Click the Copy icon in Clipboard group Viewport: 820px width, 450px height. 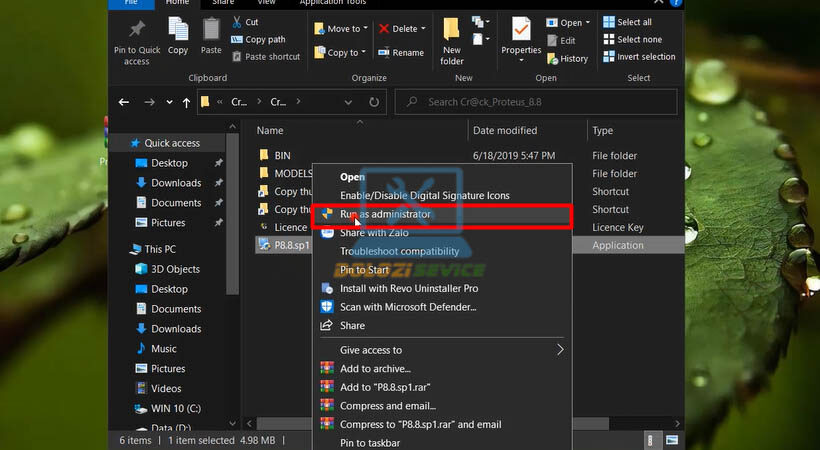pyautogui.click(x=178, y=36)
